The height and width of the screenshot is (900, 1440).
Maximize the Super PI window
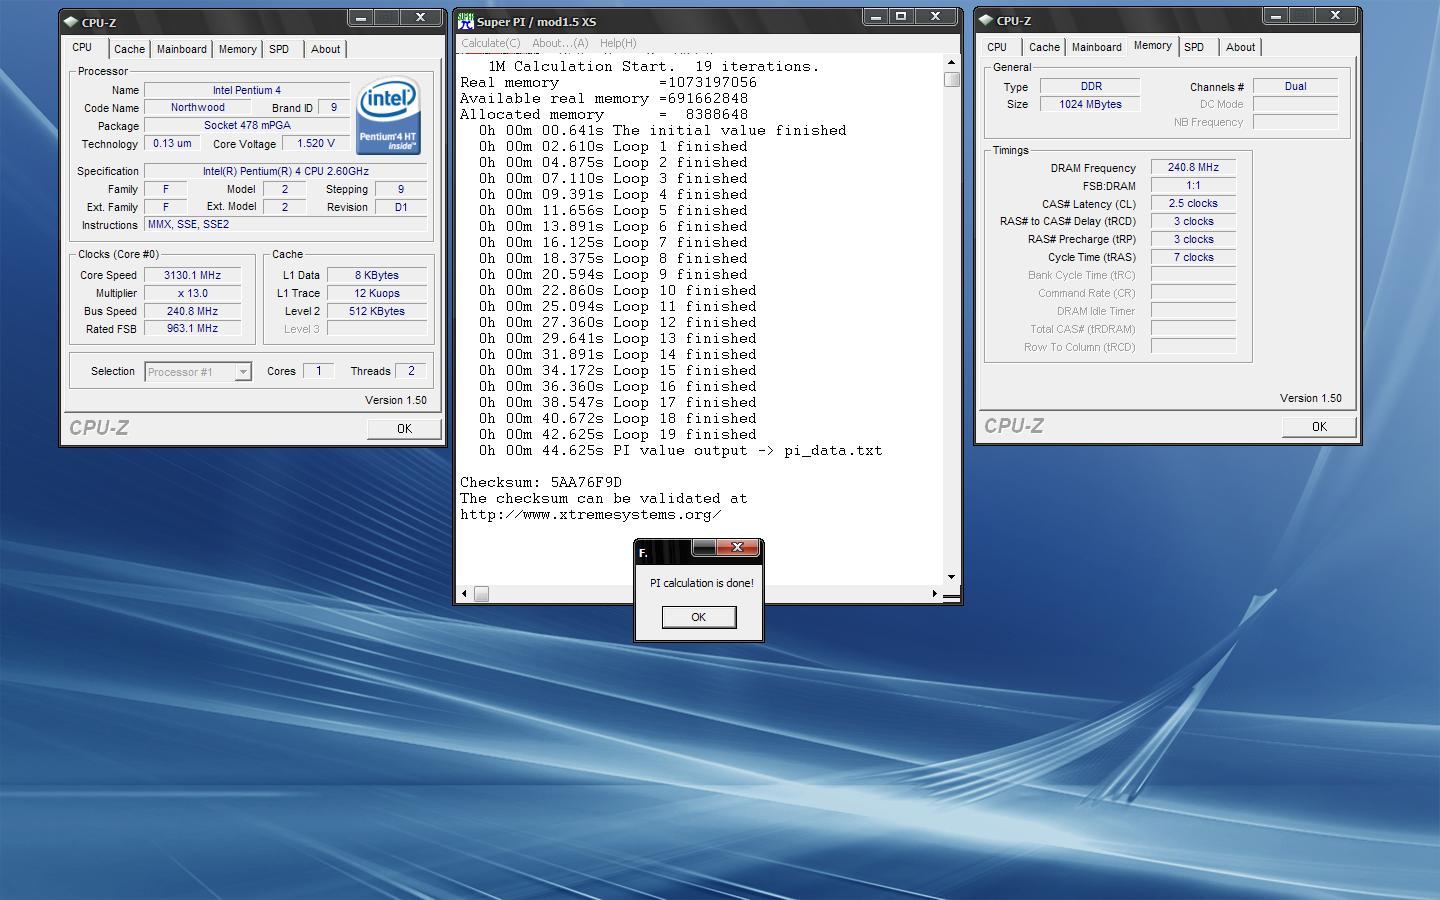pos(901,17)
